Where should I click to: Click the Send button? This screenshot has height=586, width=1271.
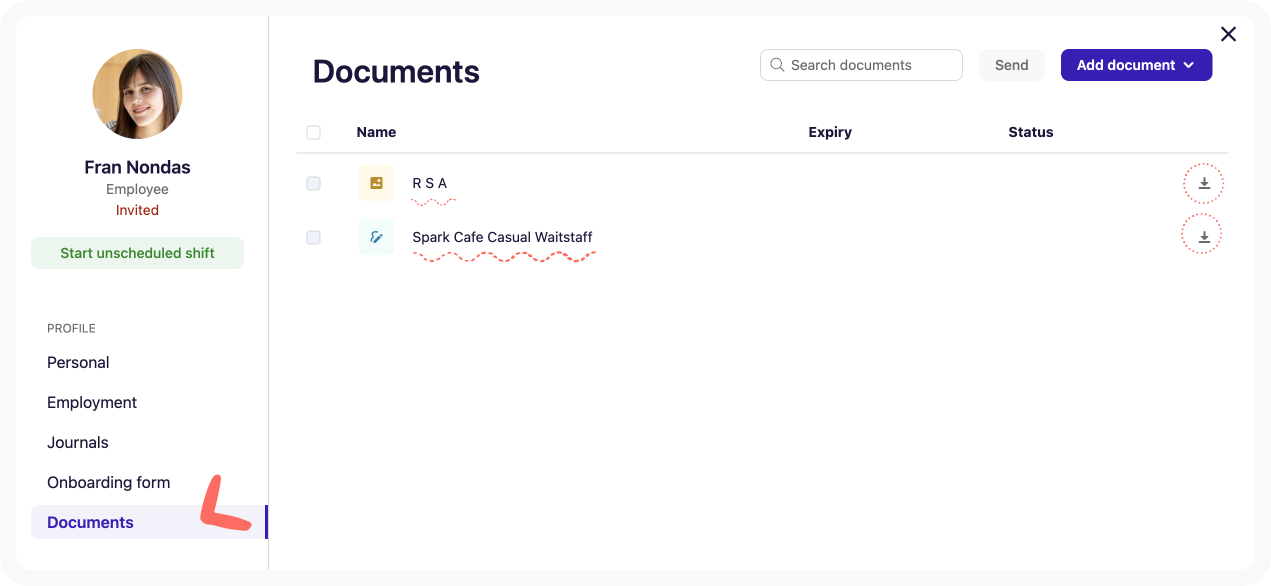pyautogui.click(x=1011, y=65)
